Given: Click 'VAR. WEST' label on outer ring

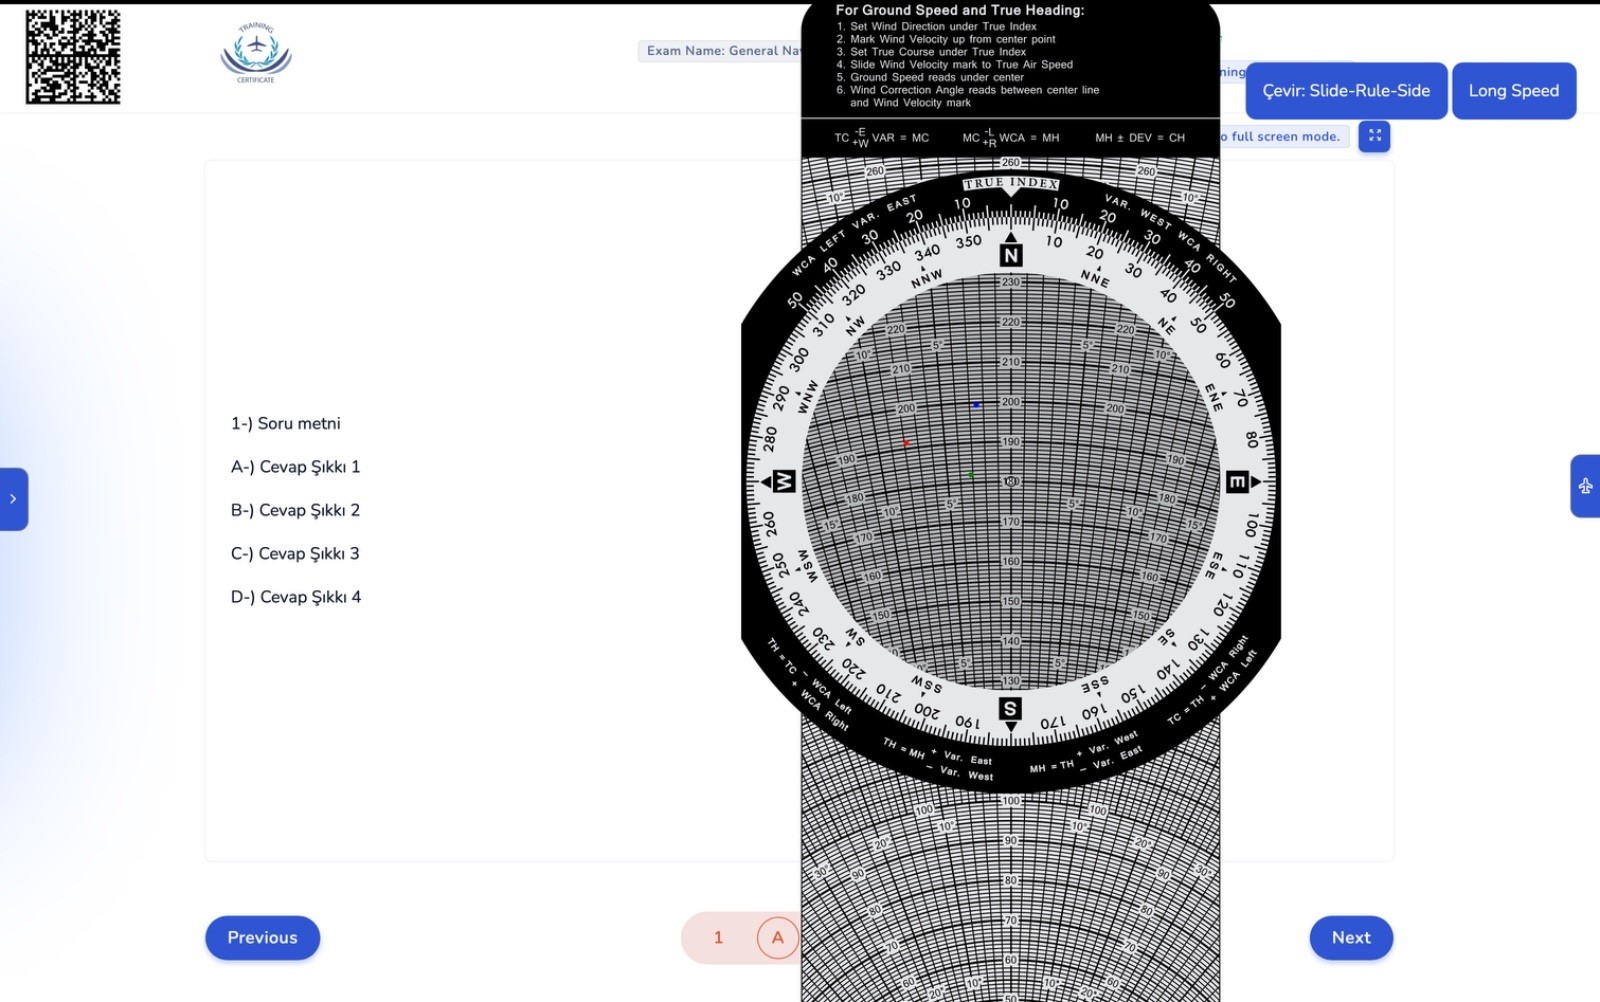Looking at the screenshot, I should (1138, 212).
